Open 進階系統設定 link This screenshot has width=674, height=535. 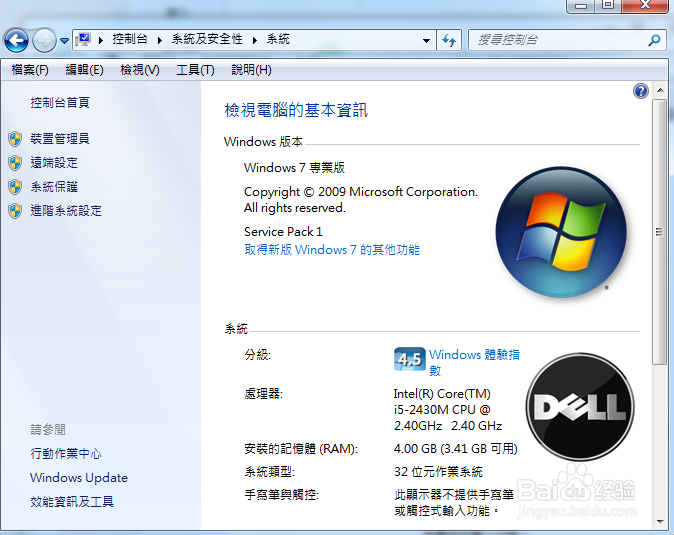[x=66, y=211]
